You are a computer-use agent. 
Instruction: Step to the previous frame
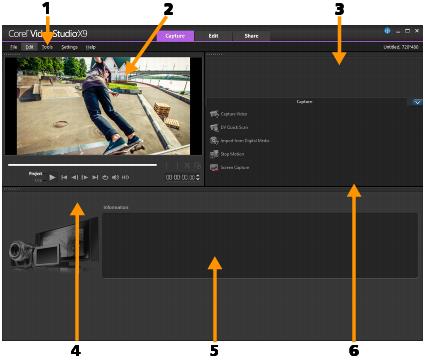click(x=75, y=177)
